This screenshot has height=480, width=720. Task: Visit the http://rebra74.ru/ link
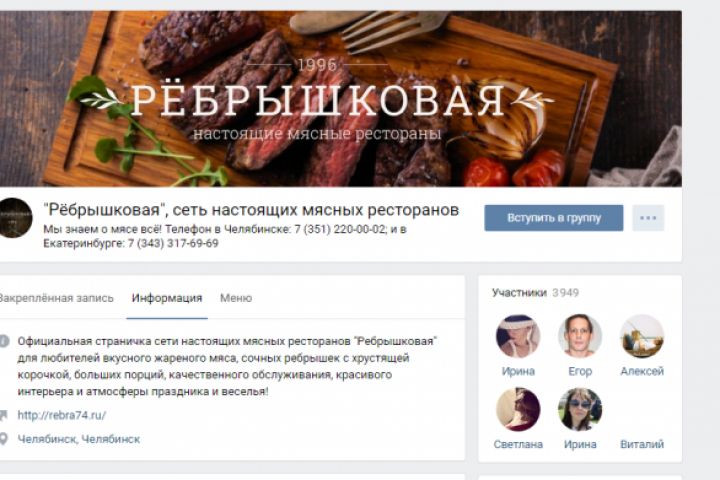tap(62, 415)
